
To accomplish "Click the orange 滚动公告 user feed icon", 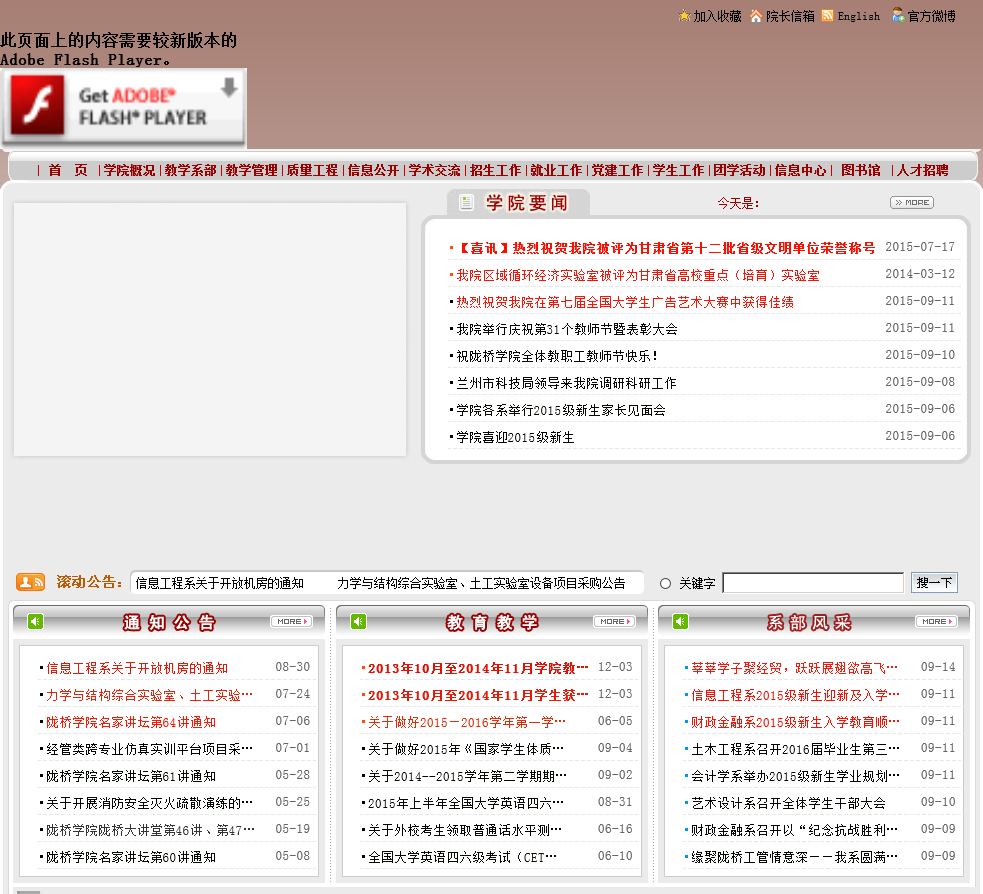I will tap(30, 582).
